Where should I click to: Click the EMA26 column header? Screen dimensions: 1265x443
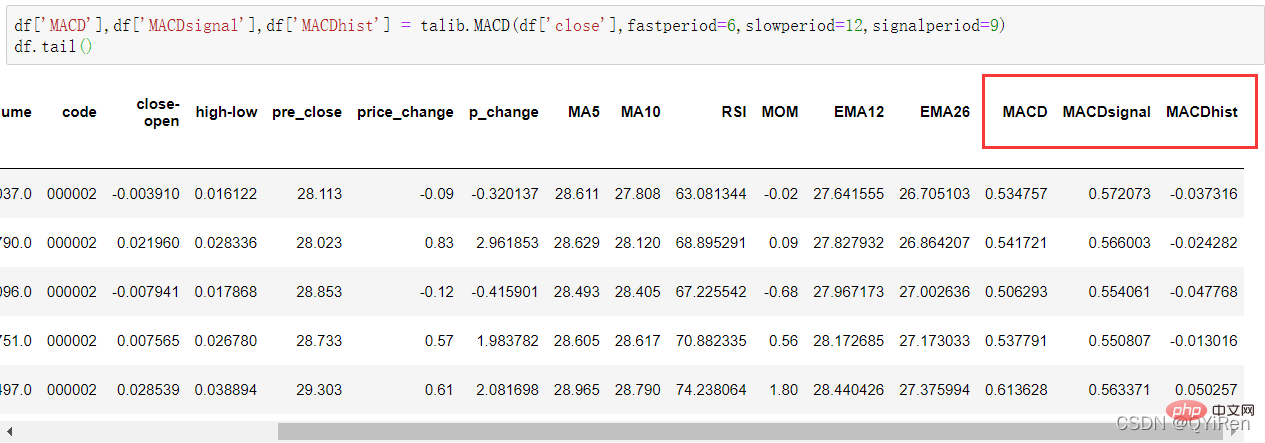pyautogui.click(x=945, y=112)
